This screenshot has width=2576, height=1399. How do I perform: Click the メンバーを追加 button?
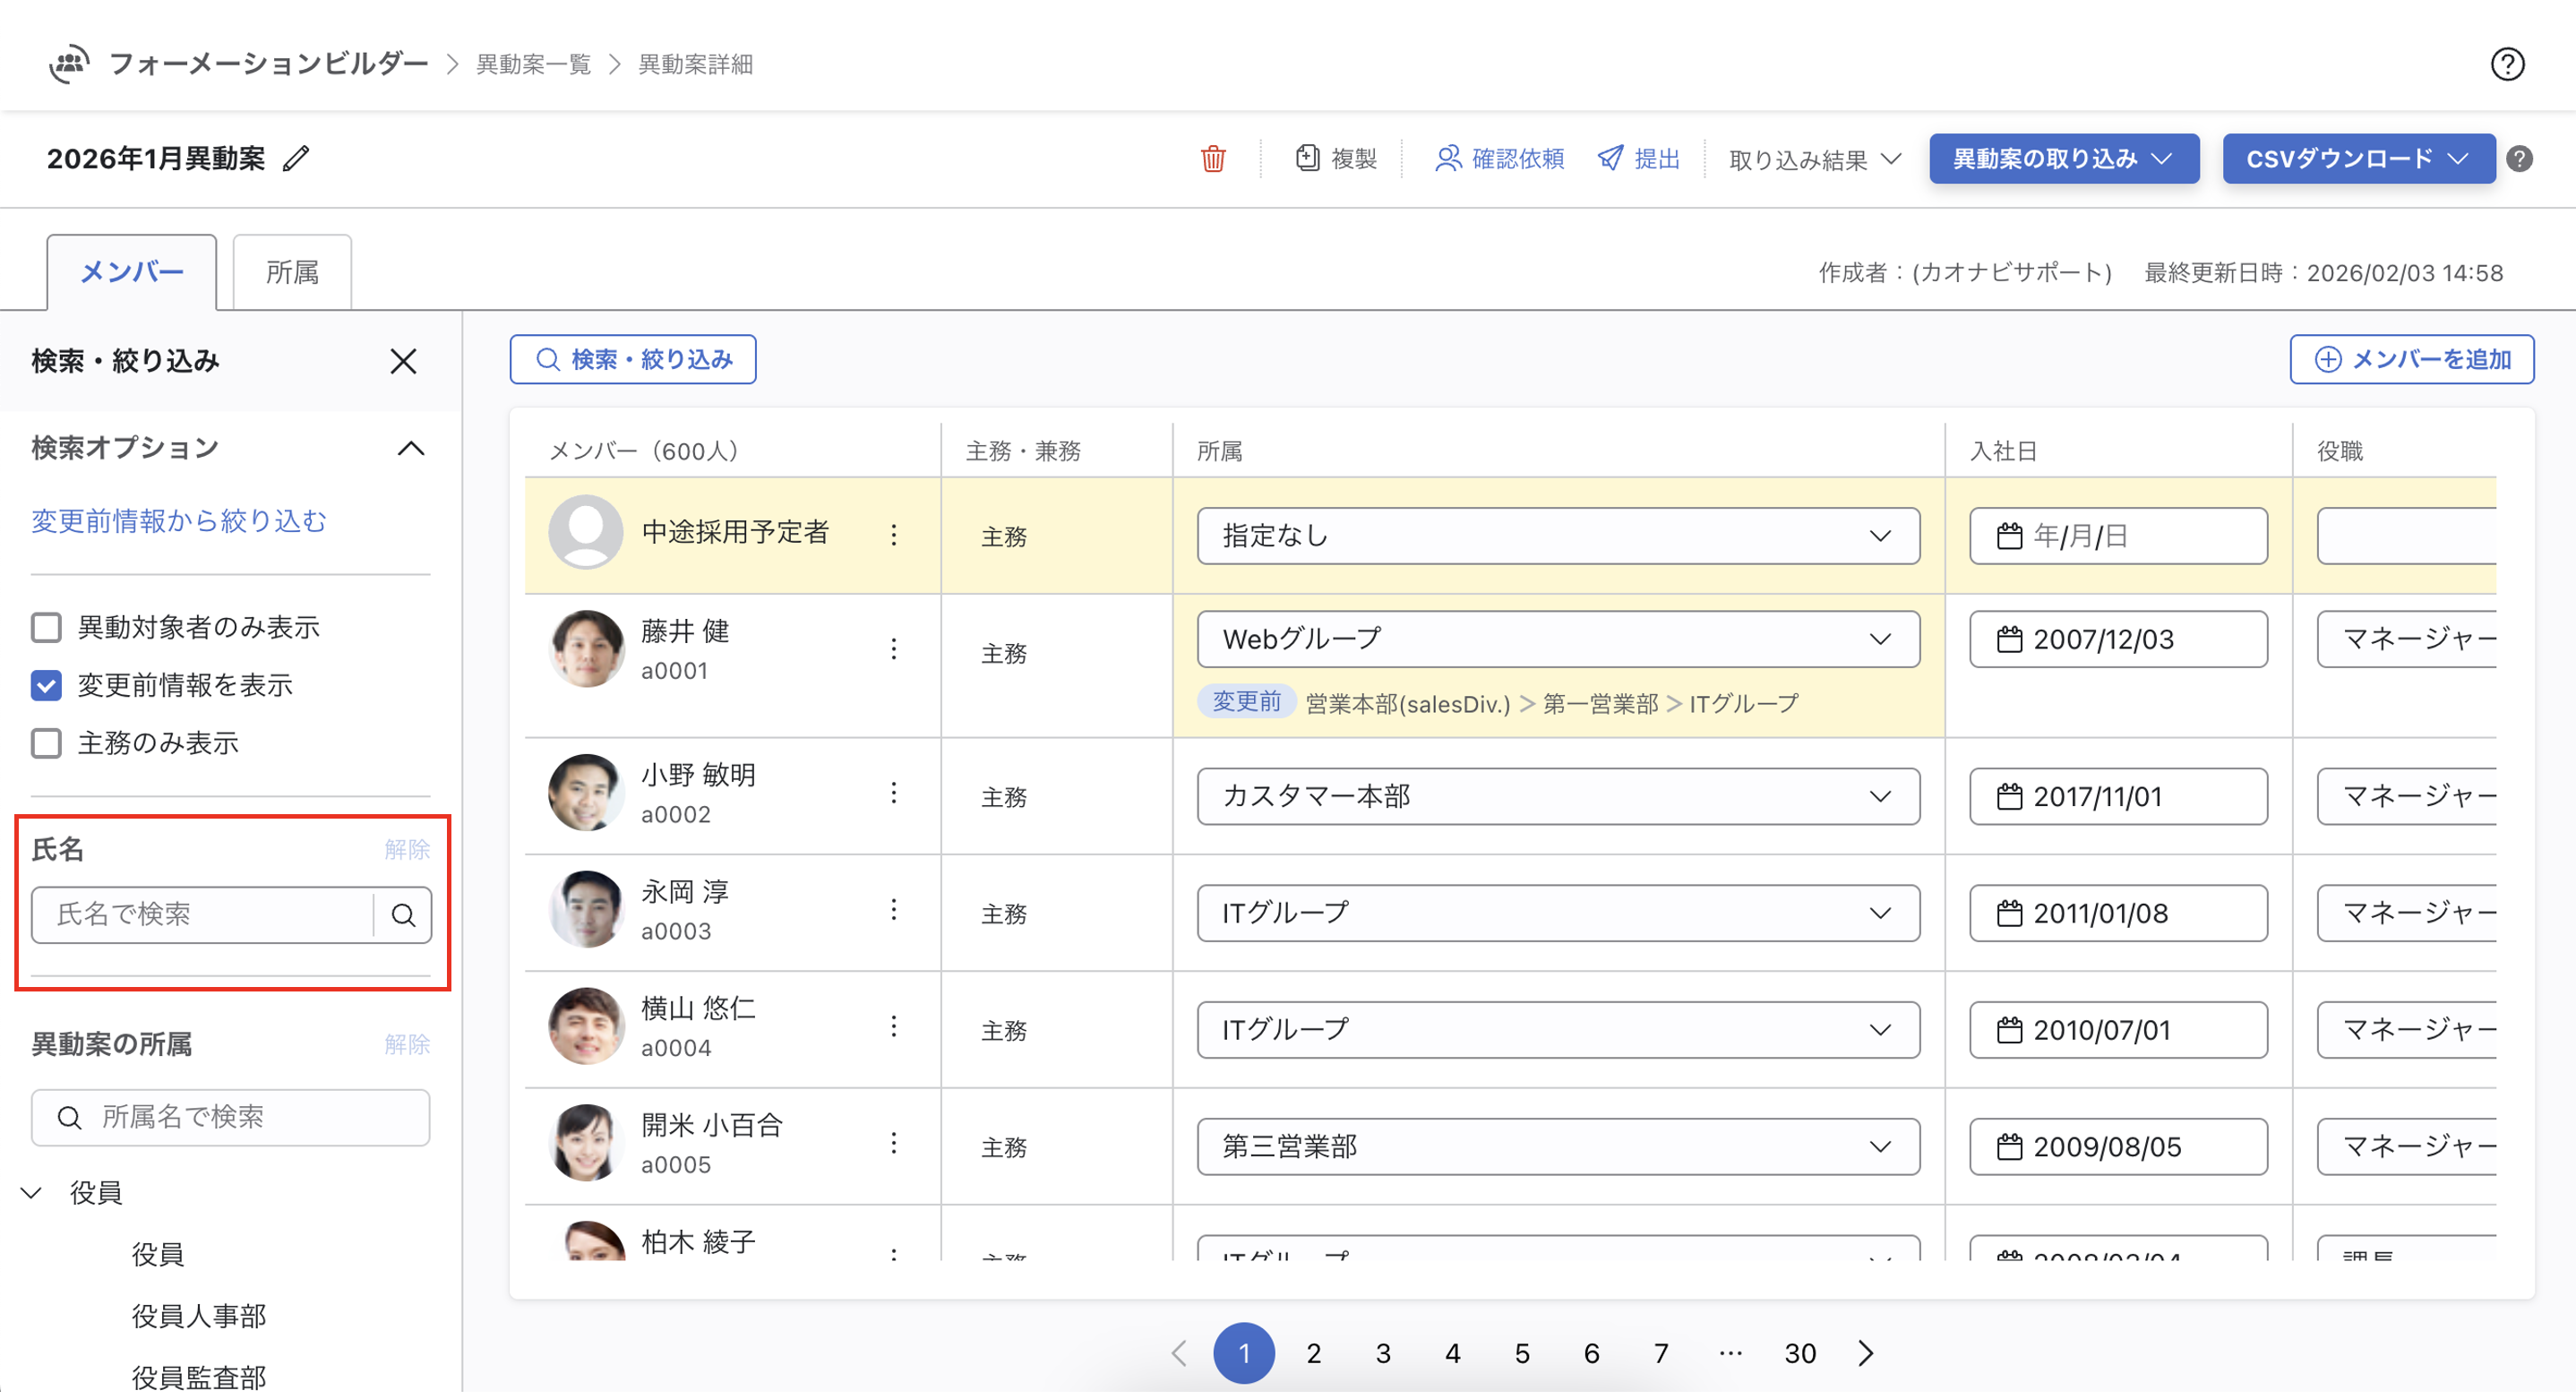pyautogui.click(x=2411, y=360)
